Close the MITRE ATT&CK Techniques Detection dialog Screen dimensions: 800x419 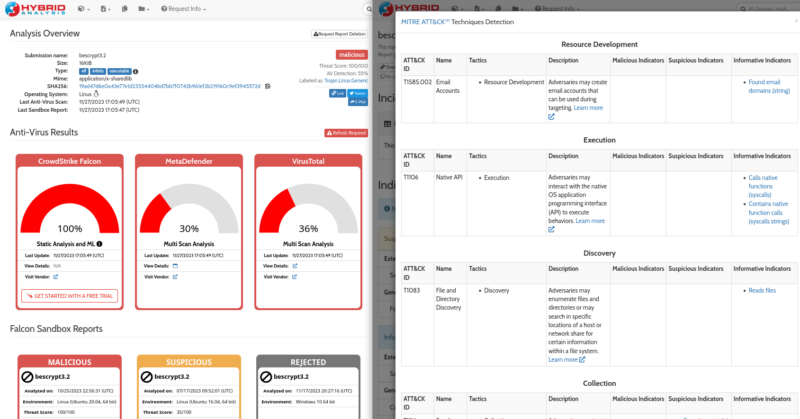(796, 21)
